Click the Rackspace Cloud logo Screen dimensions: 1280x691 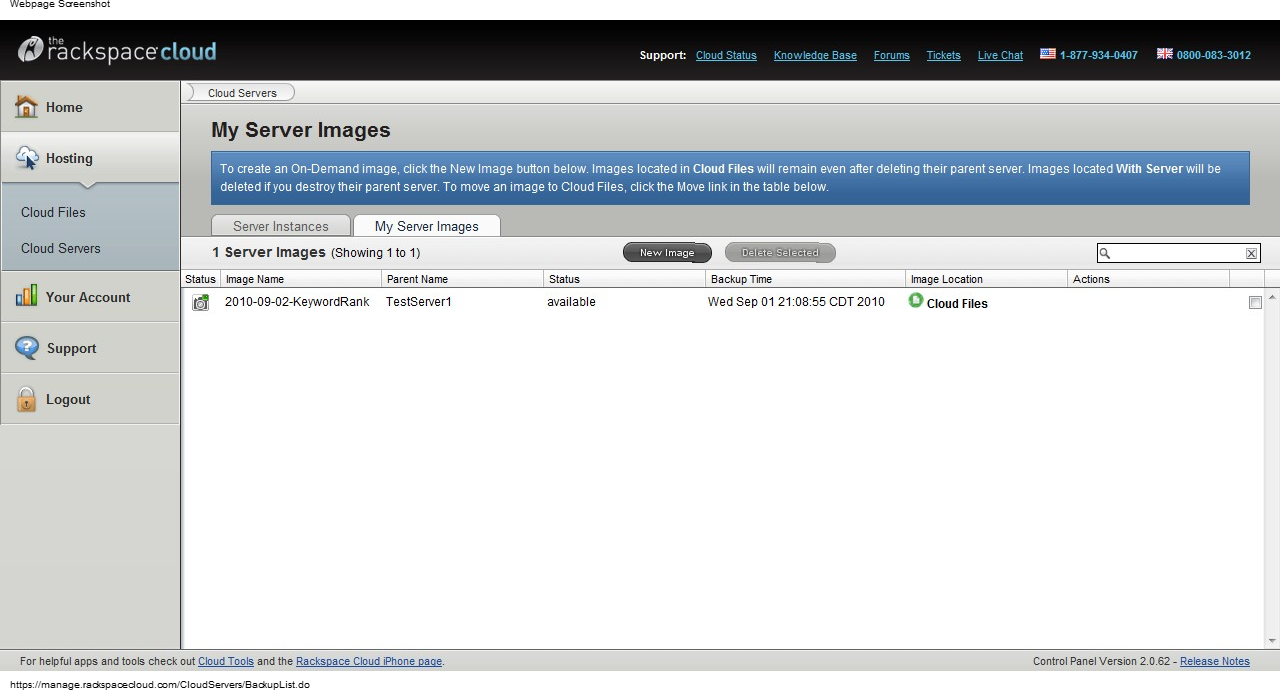coord(117,50)
